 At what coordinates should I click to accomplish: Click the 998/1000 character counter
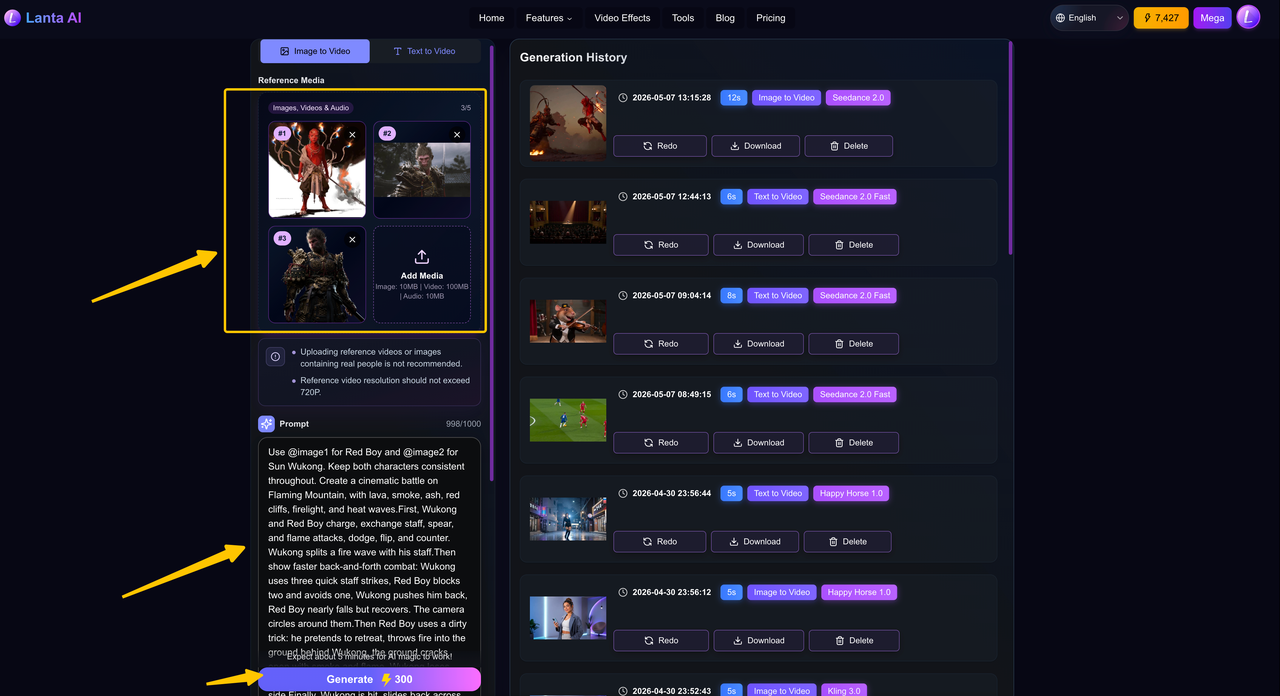coord(463,424)
